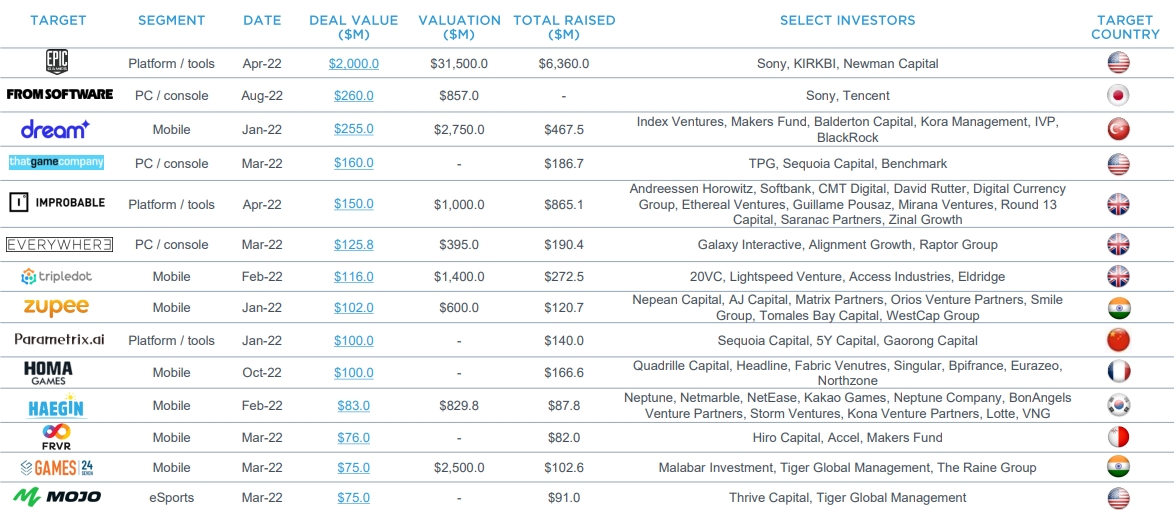
Task: Click the Epic Games logo
Action: pos(57,62)
